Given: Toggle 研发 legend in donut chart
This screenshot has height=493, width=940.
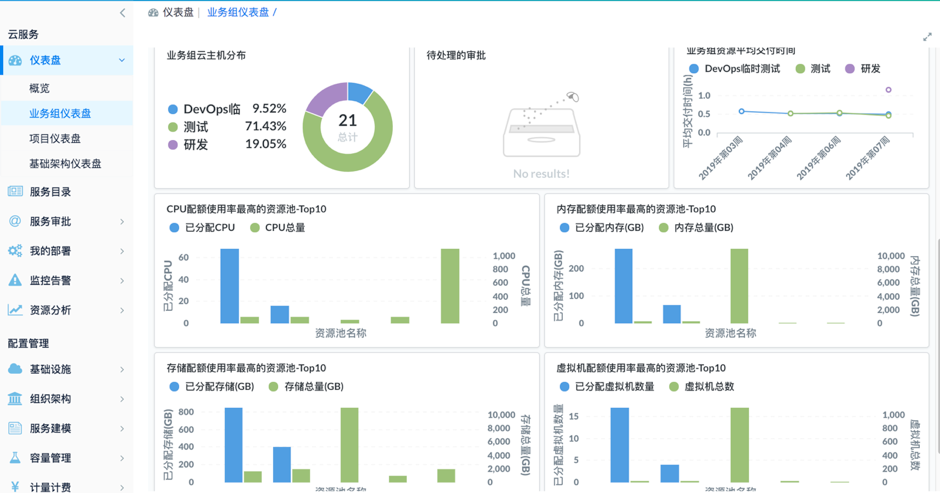Looking at the screenshot, I should [x=188, y=145].
